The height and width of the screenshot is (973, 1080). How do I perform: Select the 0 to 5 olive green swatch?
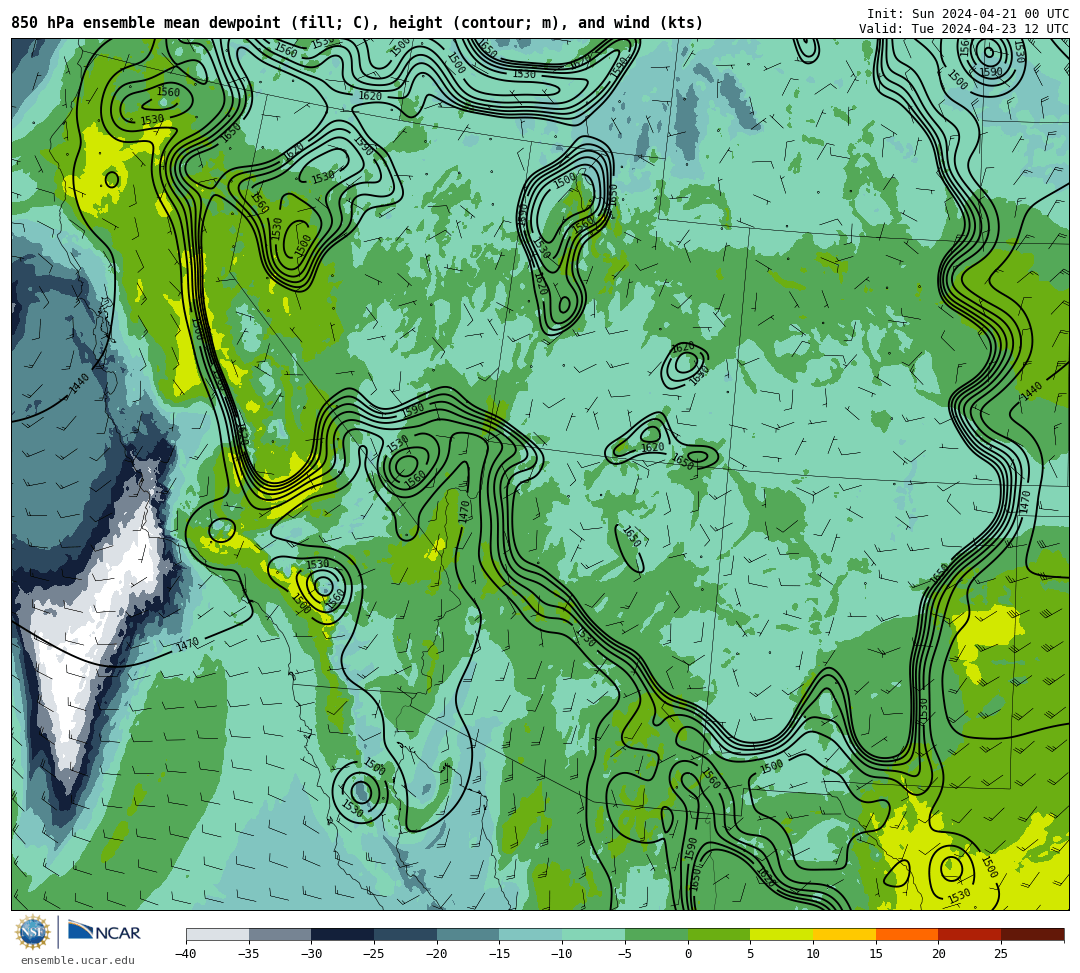(x=719, y=934)
